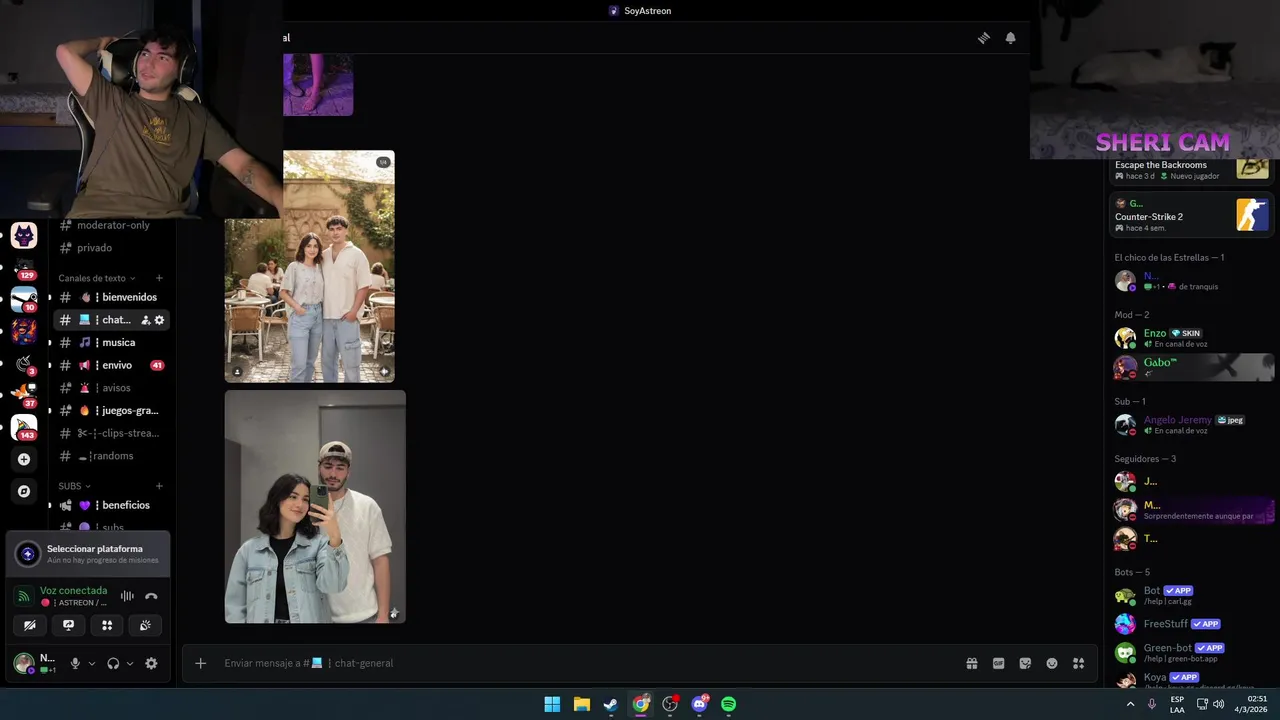The height and width of the screenshot is (720, 1280).
Task: Open volume control in system tray
Action: point(1218,704)
